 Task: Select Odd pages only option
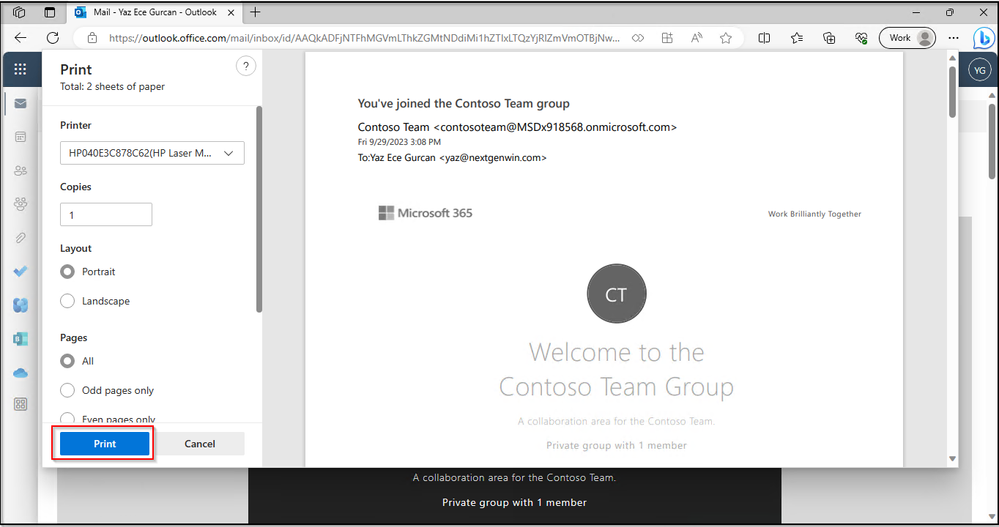point(68,390)
